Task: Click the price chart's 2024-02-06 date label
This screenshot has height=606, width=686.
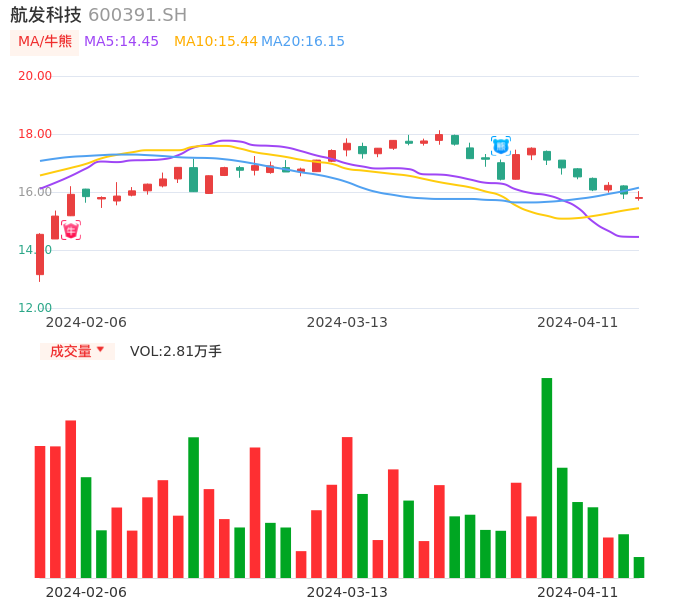Action: click(86, 322)
